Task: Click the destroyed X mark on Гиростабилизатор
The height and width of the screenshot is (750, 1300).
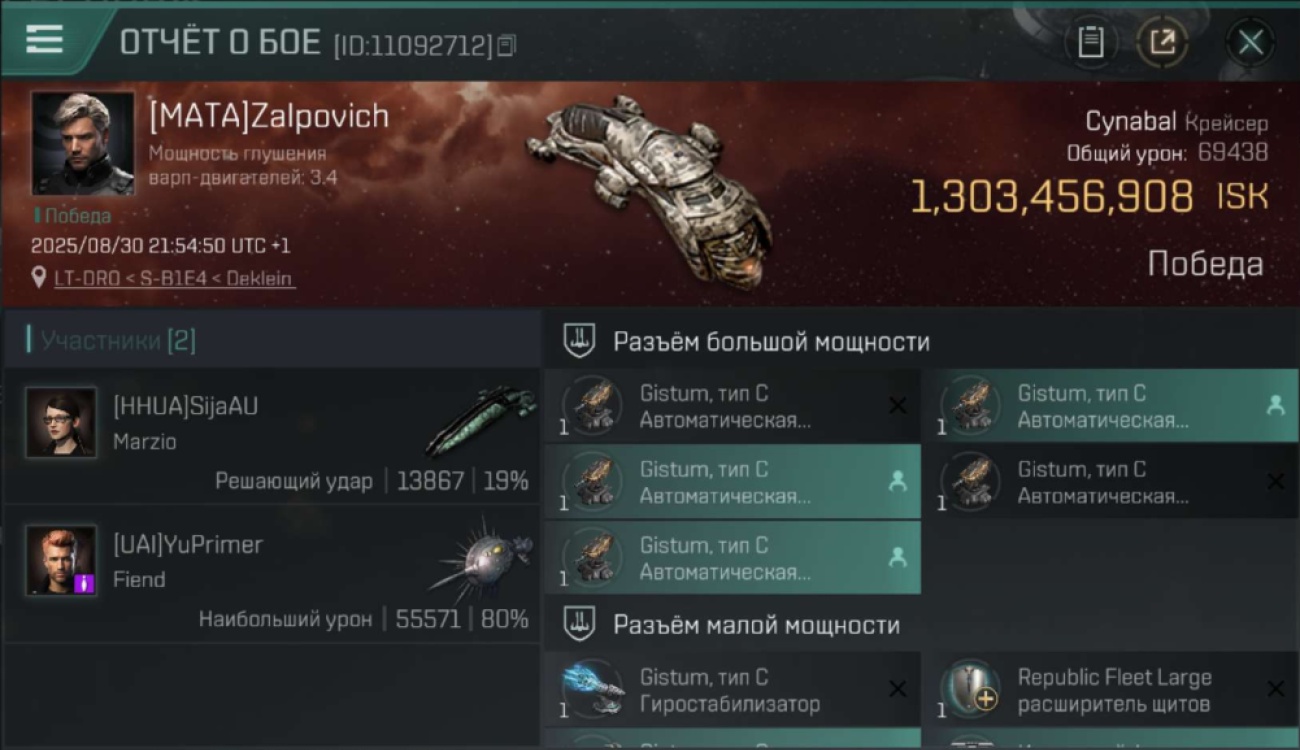Action: [x=898, y=689]
